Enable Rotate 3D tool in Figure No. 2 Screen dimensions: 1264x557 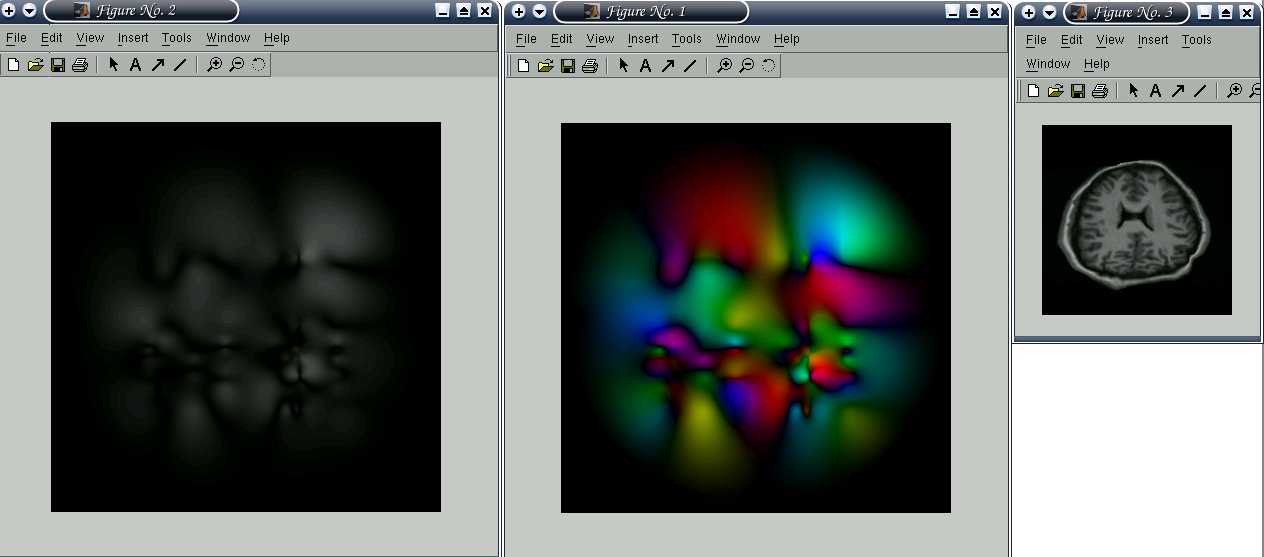[259, 65]
